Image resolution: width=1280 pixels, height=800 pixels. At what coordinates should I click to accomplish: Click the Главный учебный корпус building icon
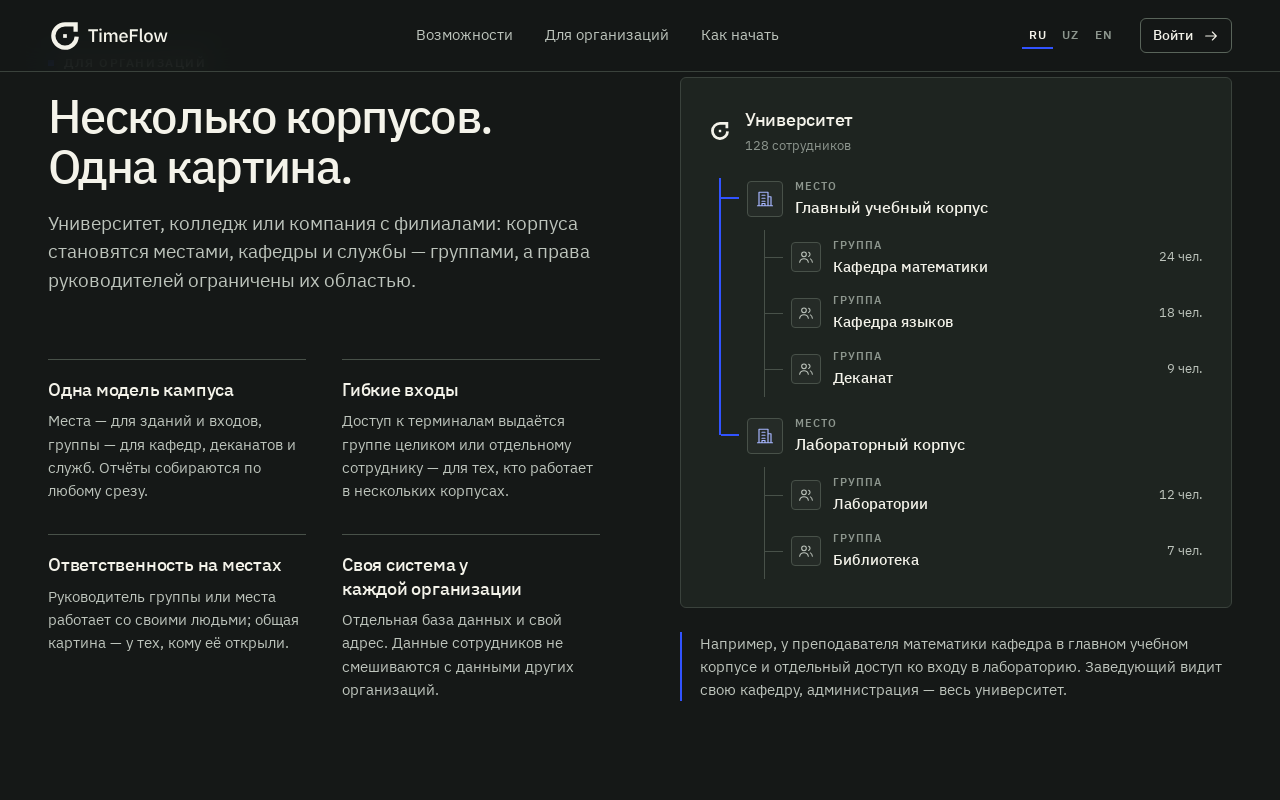click(765, 199)
